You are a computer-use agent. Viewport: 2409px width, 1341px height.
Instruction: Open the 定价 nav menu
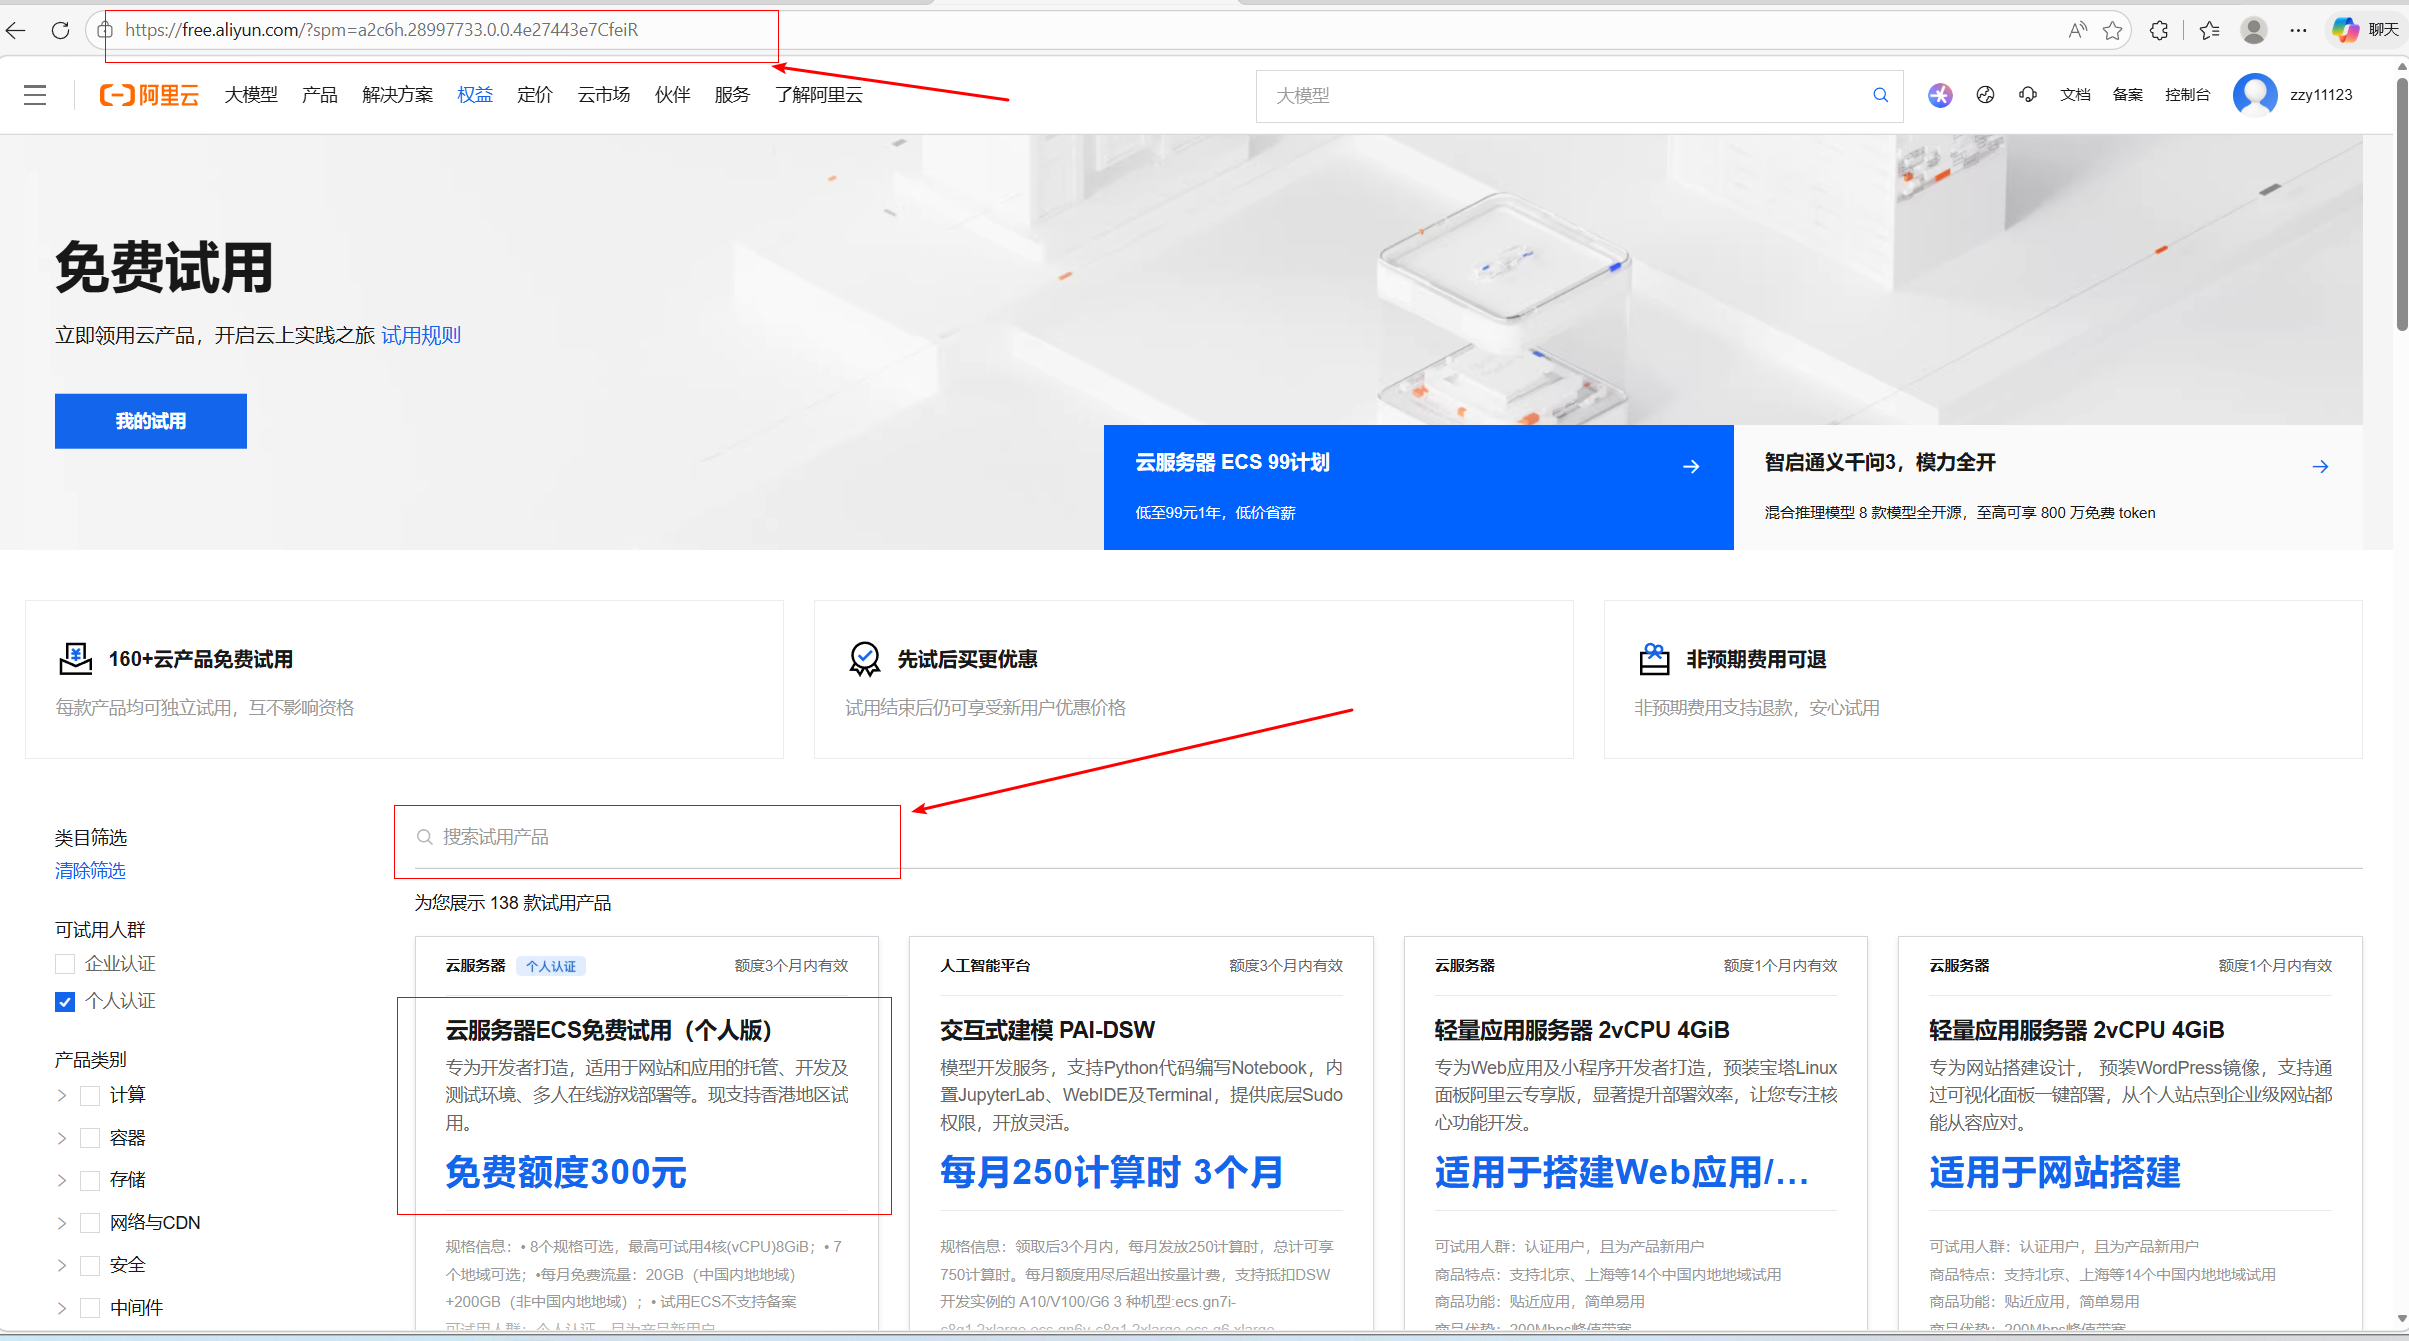click(534, 95)
